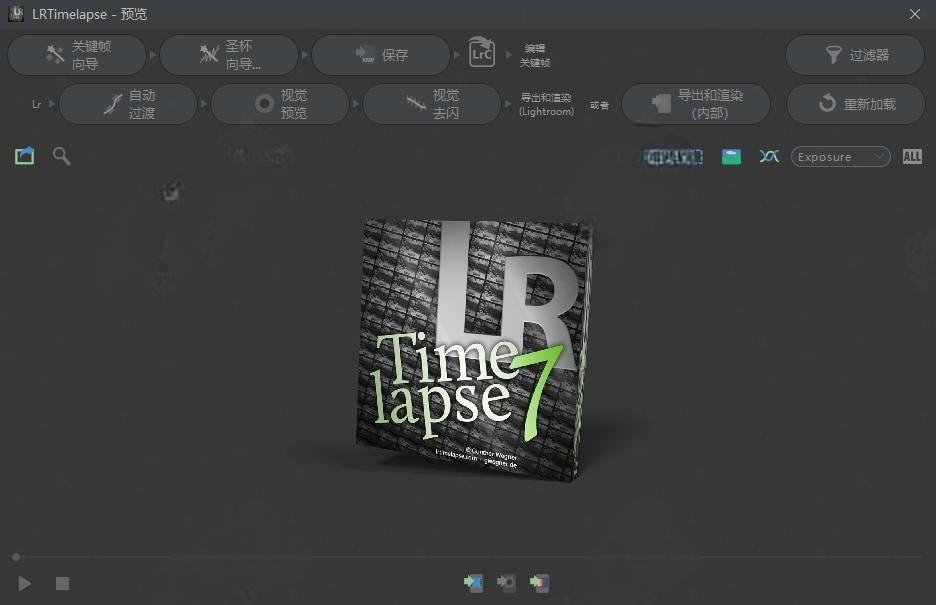Viewport: 936px width, 605px height.
Task: Play the preview sequence
Action: pos(24,583)
